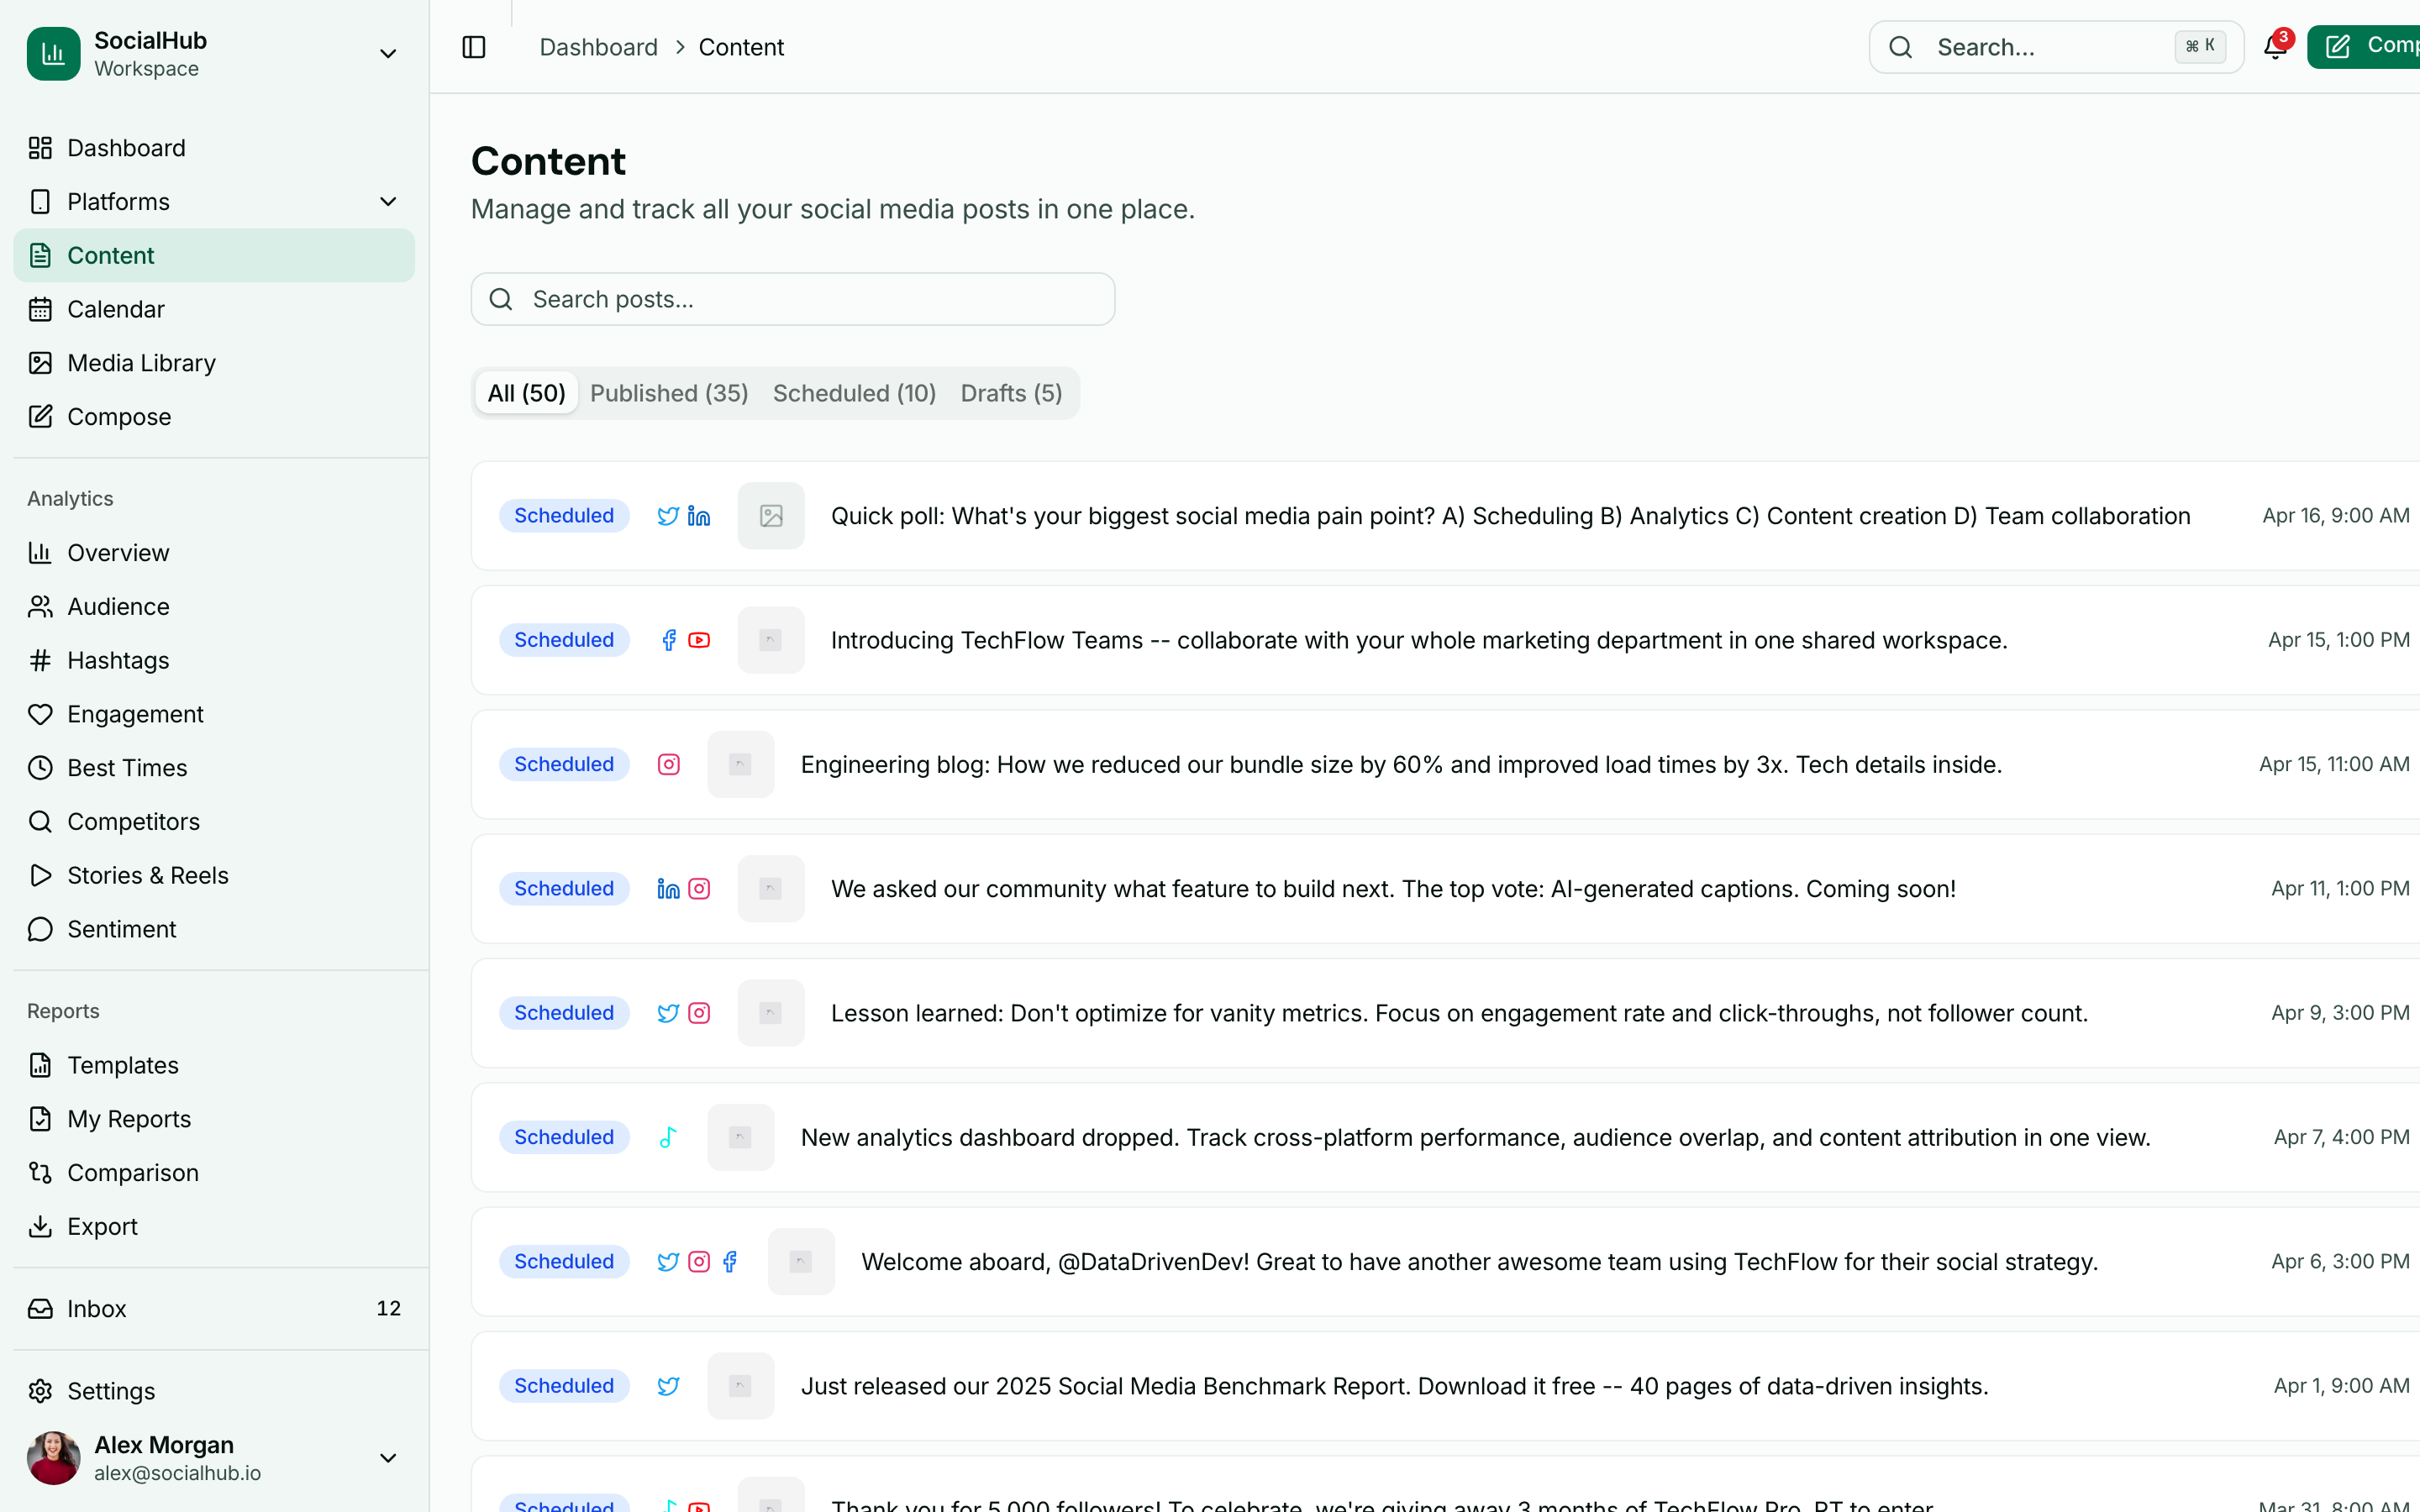Open the notifications bell
Viewport: 2420px width, 1512px height.
pyautogui.click(x=2274, y=46)
